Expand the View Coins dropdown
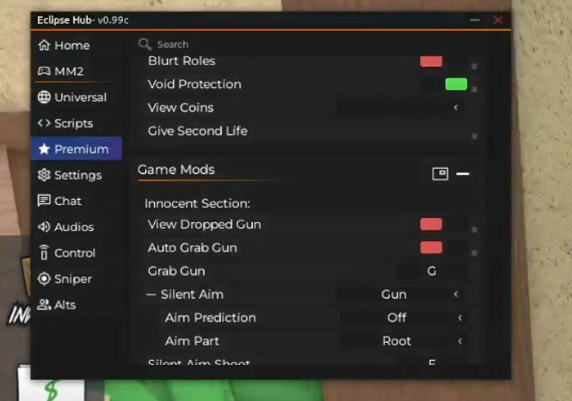572x401 pixels. 400,108
